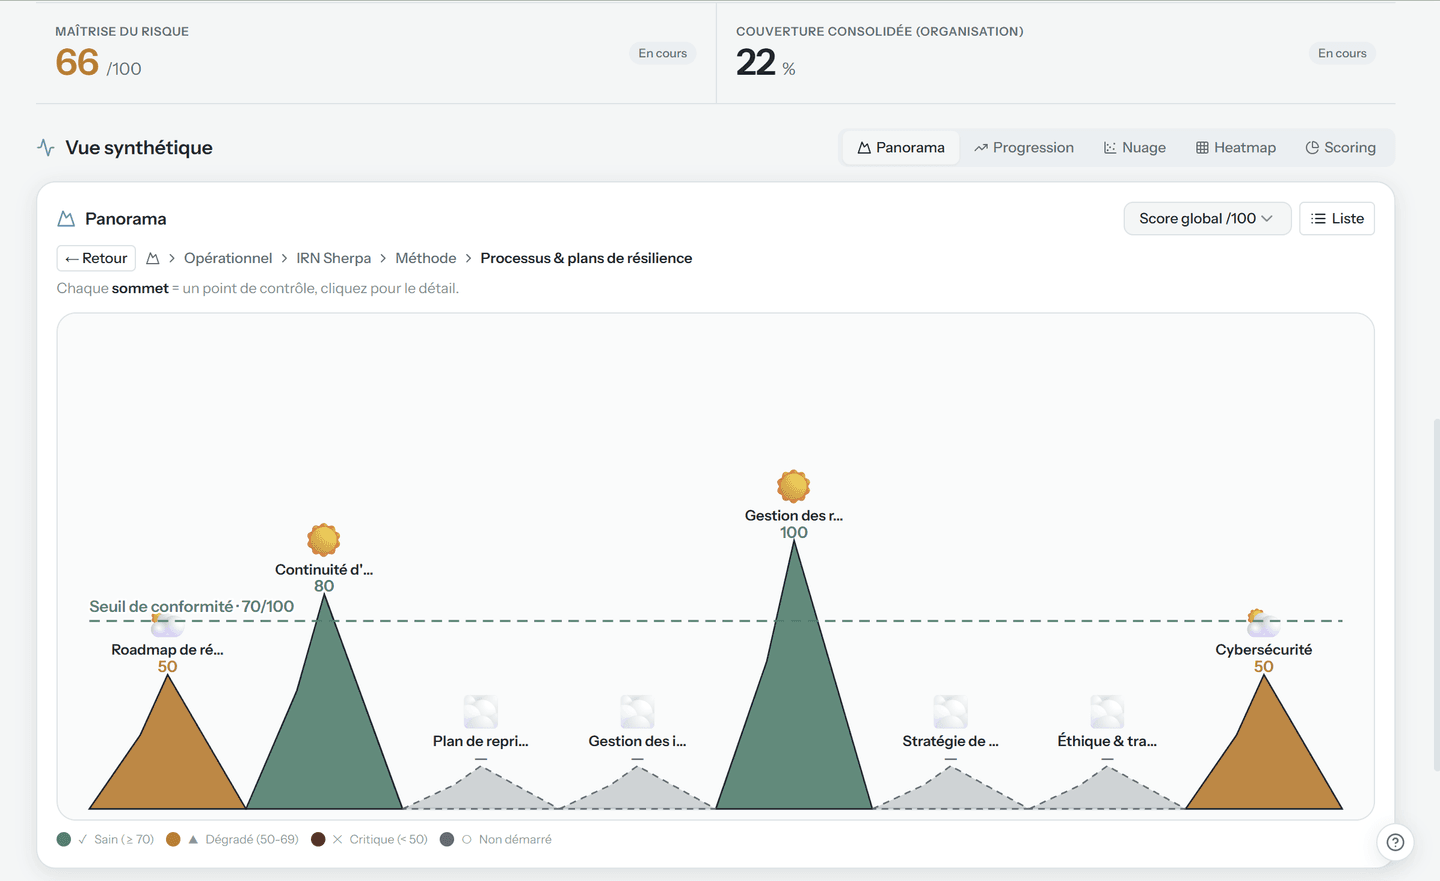
Task: Click the grey Non démarré legend swatch
Action: pos(447,839)
